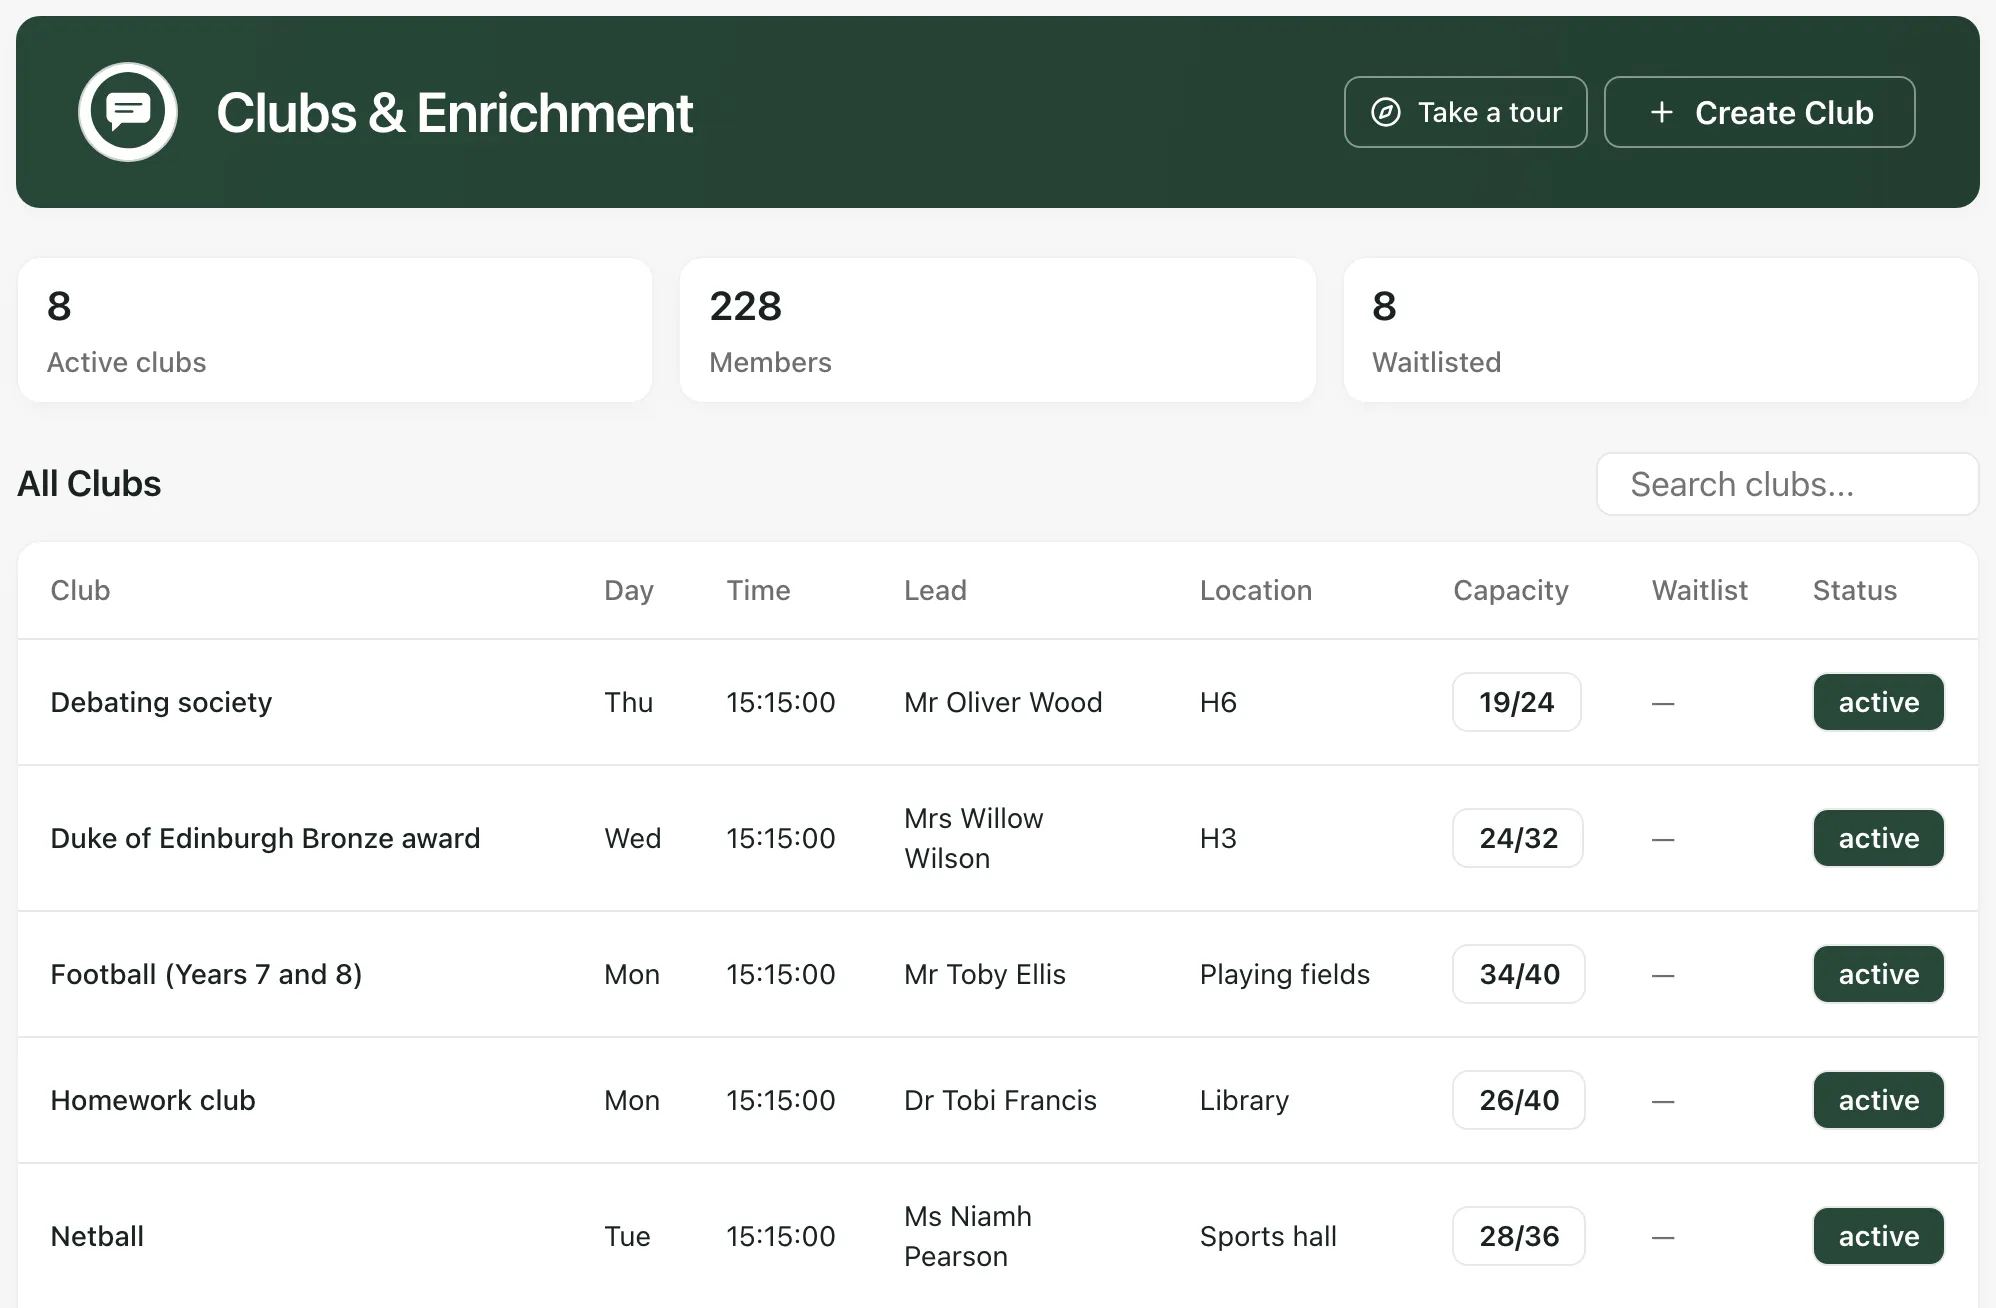
Task: Click the 26/40 capacity badge
Action: (x=1519, y=1100)
